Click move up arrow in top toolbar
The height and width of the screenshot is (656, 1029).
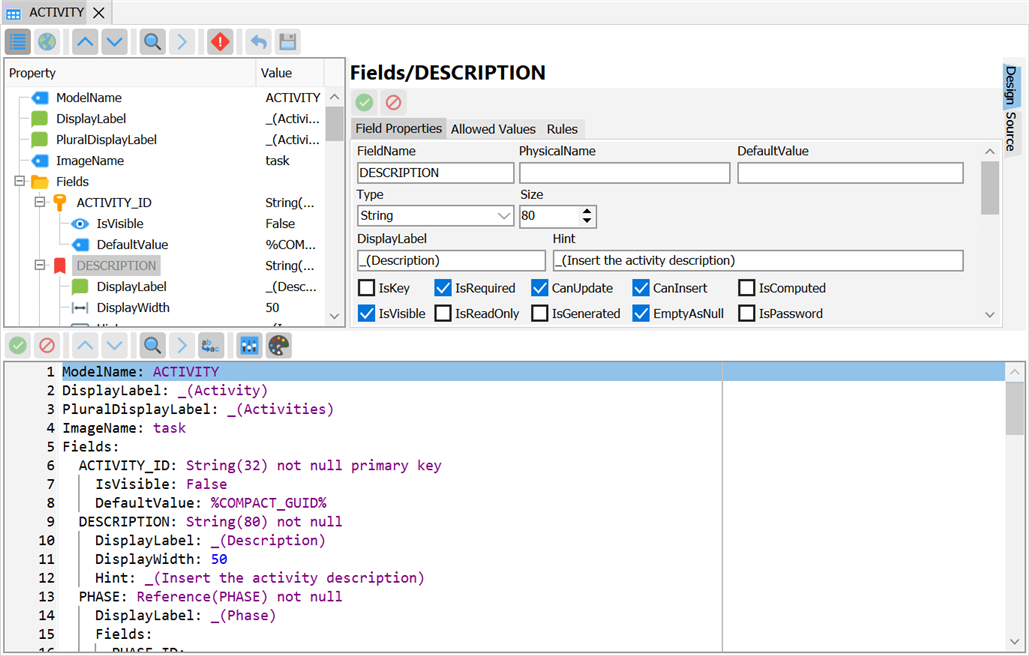[x=85, y=42]
